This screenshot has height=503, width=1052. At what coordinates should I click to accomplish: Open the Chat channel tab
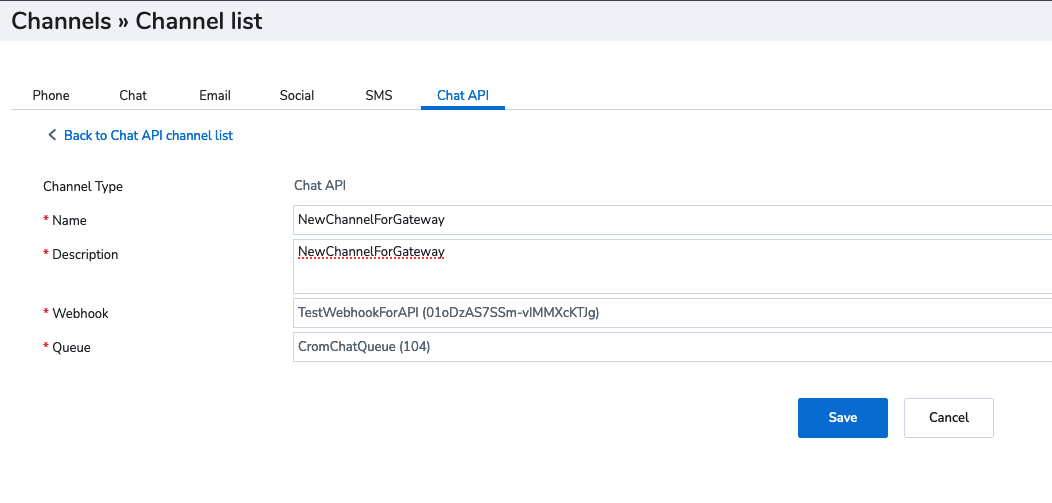(133, 95)
